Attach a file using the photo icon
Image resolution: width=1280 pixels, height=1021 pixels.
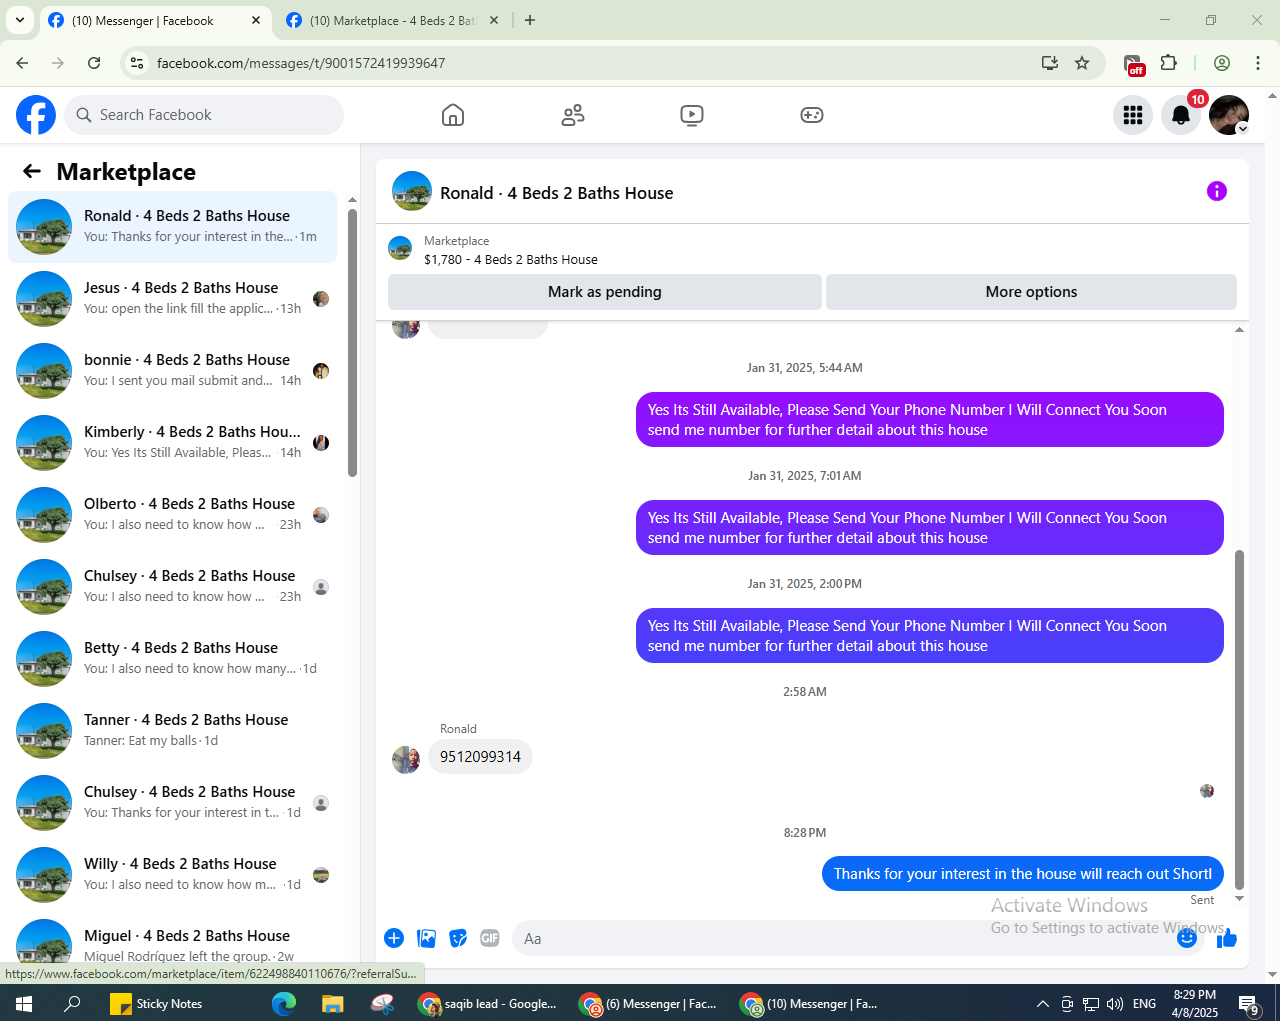[427, 938]
